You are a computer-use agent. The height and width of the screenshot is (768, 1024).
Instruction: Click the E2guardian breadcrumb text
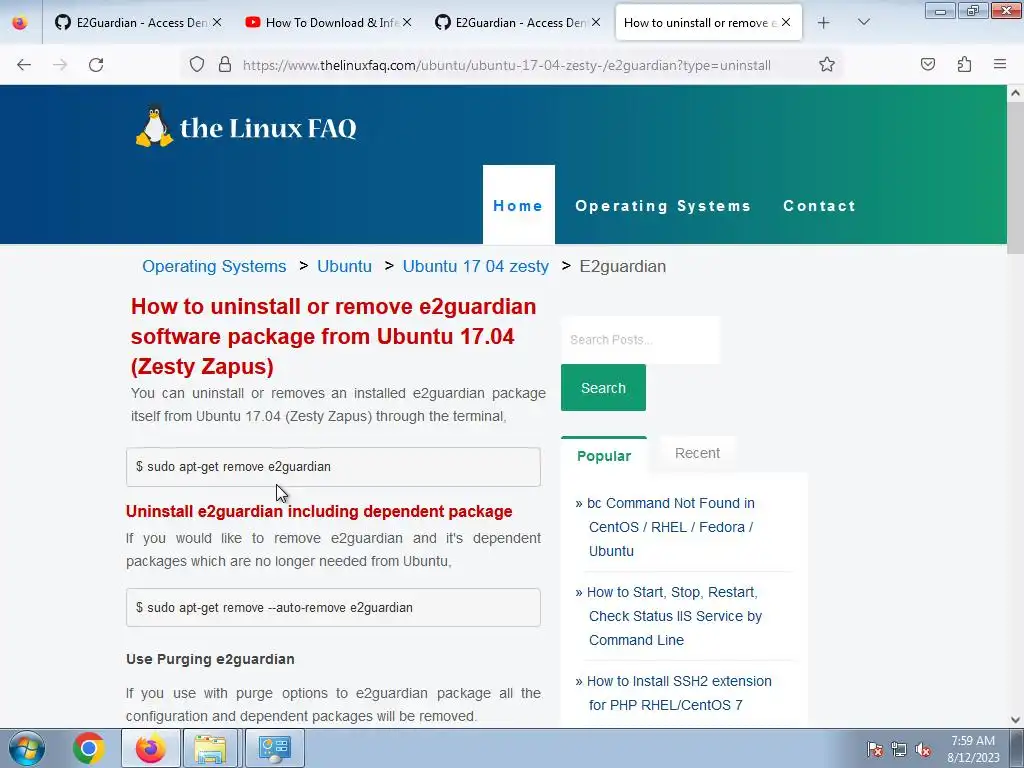(x=623, y=266)
